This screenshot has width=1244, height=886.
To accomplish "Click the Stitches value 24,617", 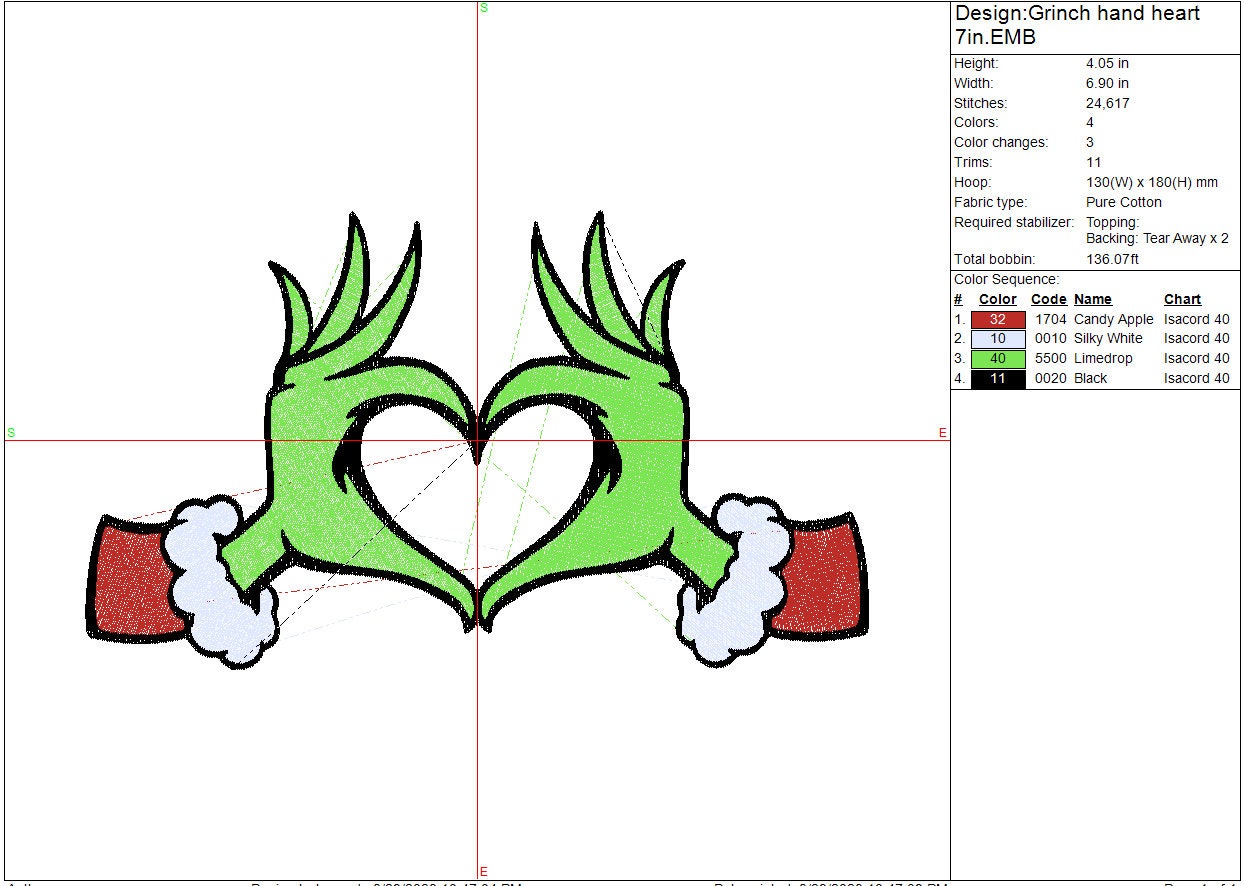I will (1108, 103).
